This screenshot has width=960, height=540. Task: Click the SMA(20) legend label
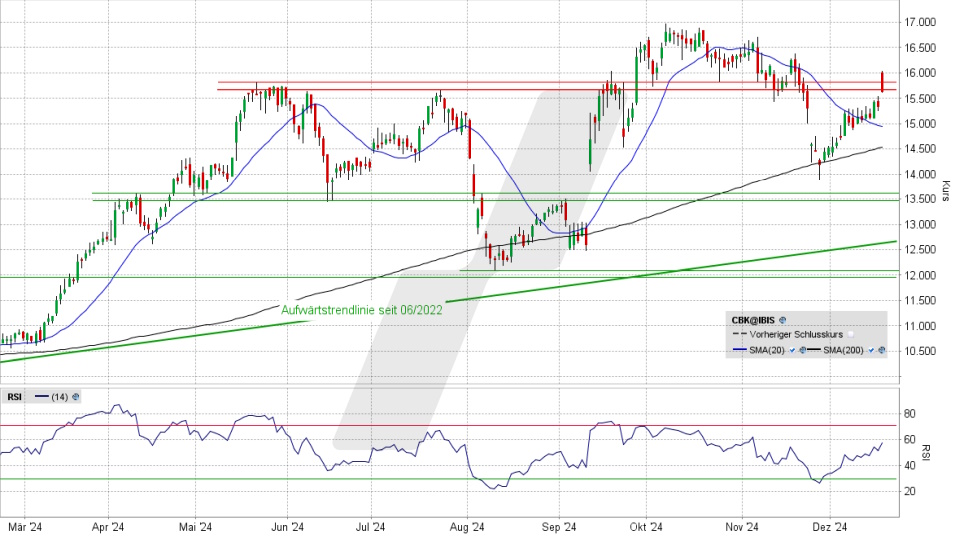(767, 350)
